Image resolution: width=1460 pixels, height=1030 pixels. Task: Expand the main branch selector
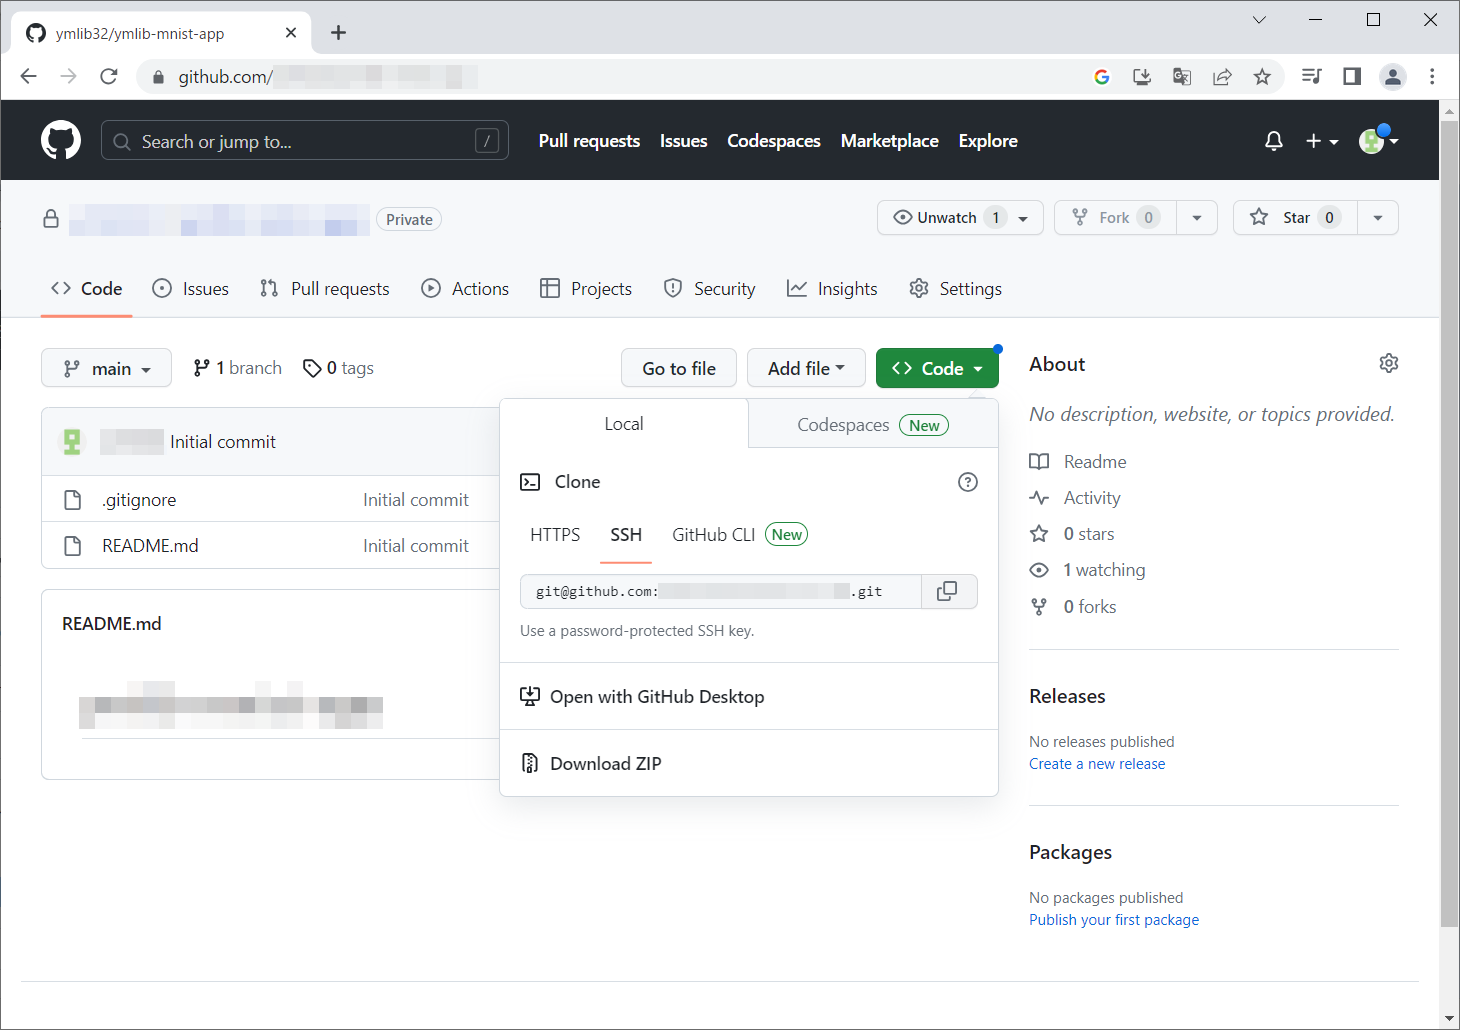106,368
